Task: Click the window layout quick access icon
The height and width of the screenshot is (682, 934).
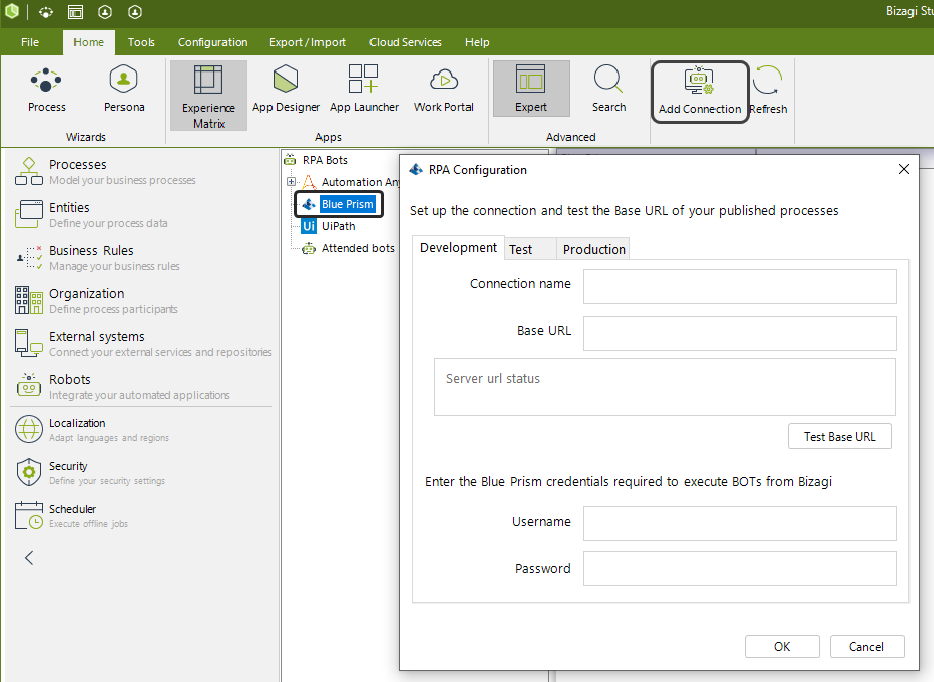Action: 76,12
